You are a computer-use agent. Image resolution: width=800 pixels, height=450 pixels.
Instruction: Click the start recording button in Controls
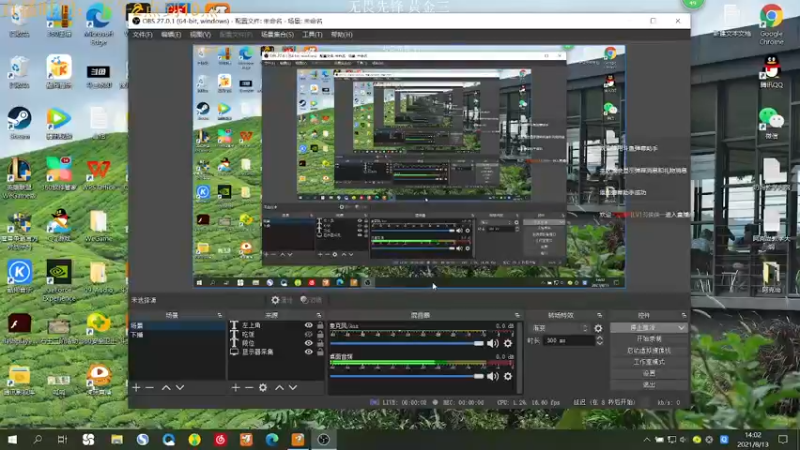tap(648, 339)
